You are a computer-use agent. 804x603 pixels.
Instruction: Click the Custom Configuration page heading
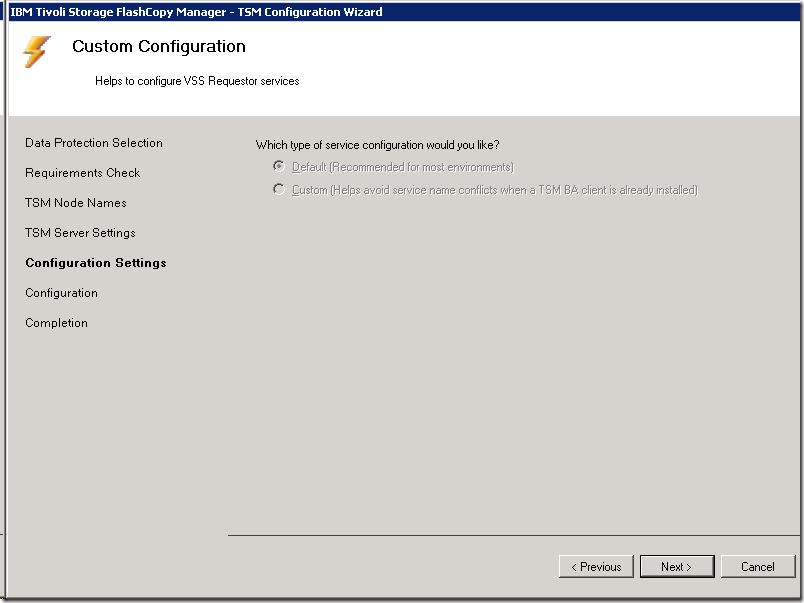click(159, 47)
